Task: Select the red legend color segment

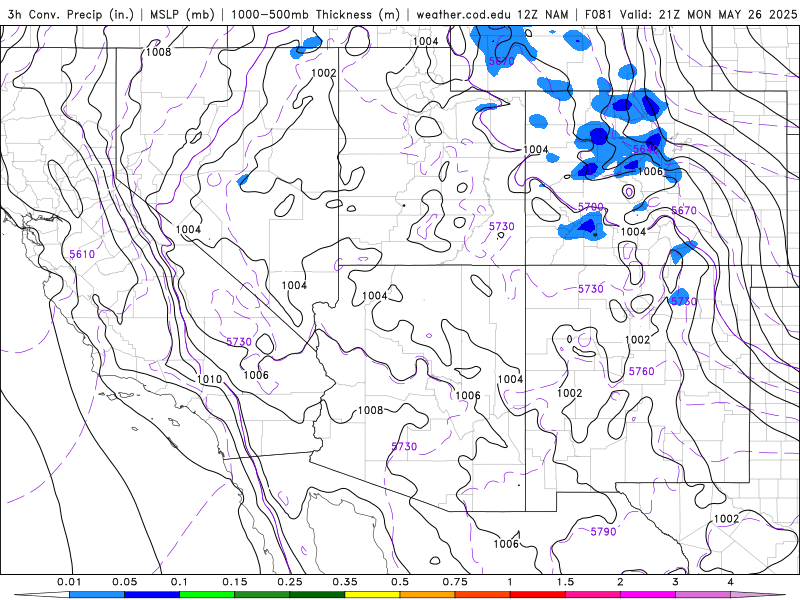Action: (538, 595)
